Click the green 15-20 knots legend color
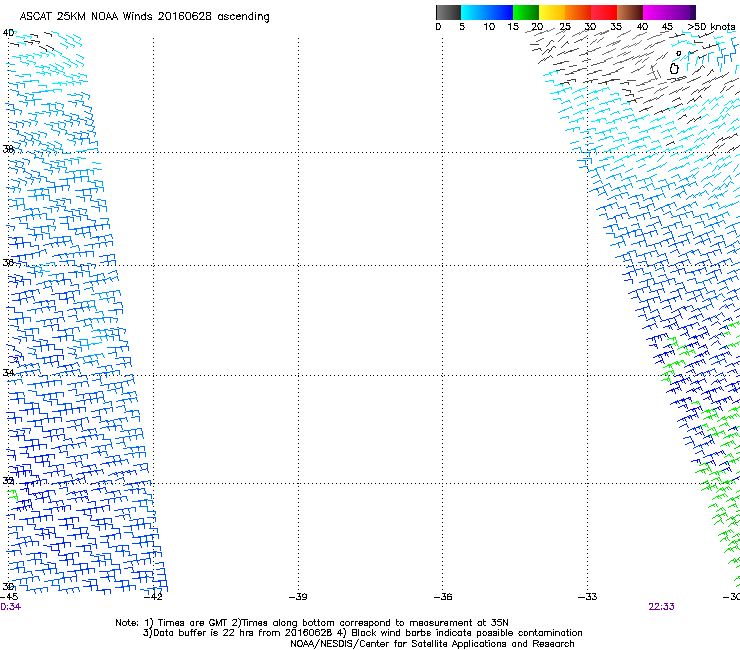Image resolution: width=740 pixels, height=650 pixels. coord(526,12)
